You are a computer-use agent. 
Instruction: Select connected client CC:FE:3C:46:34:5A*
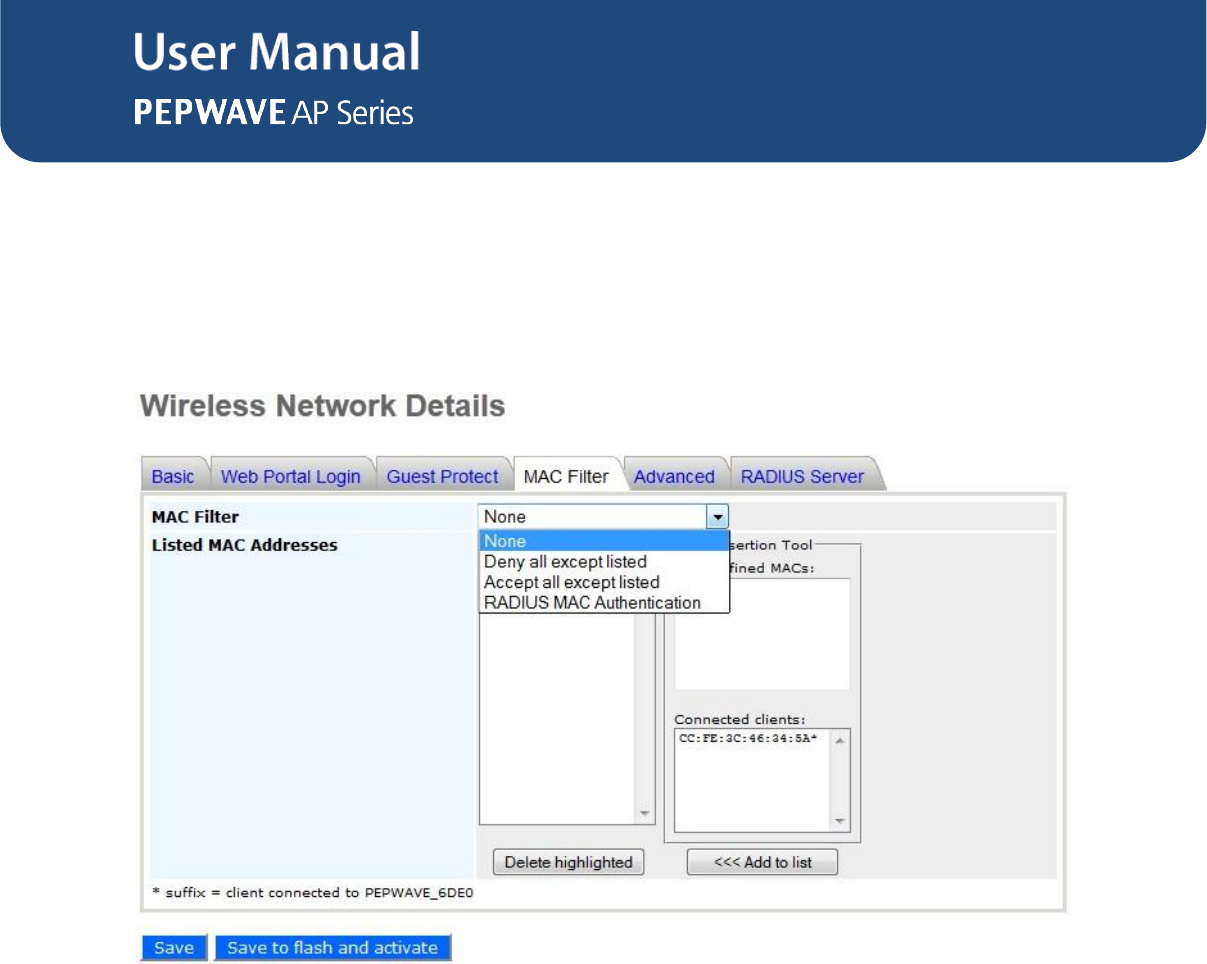747,739
